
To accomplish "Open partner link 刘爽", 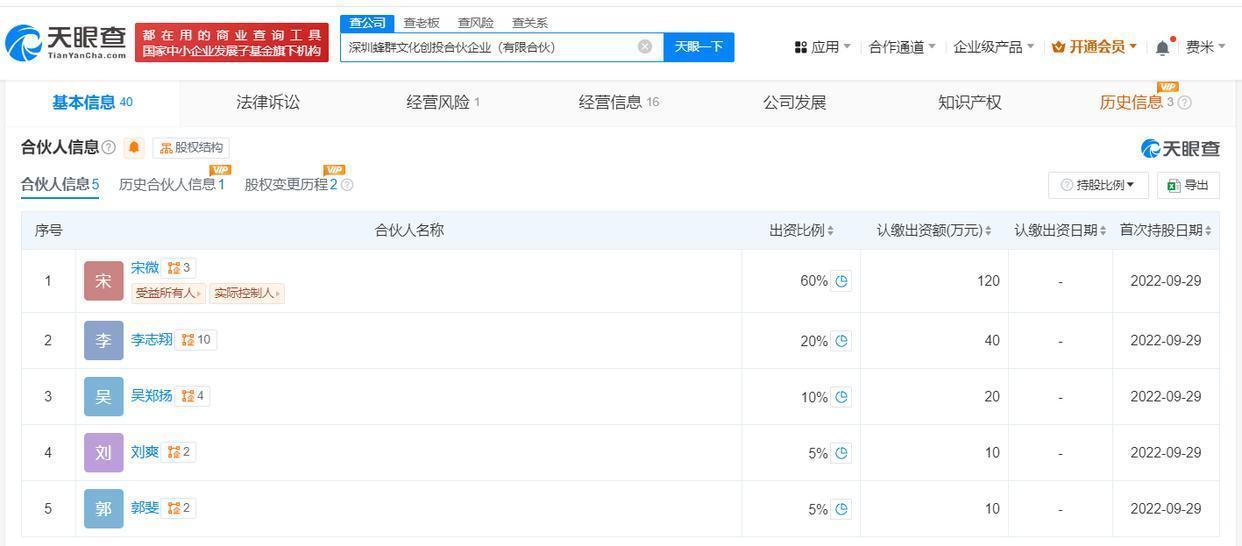I will coord(145,452).
